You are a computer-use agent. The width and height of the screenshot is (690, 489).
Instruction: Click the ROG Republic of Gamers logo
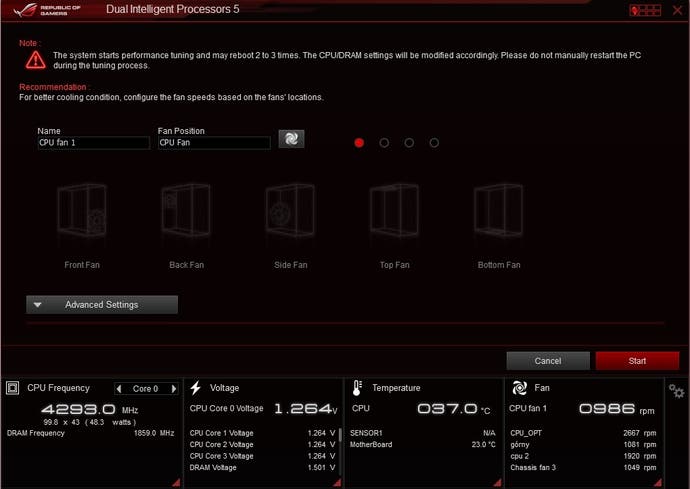point(47,10)
